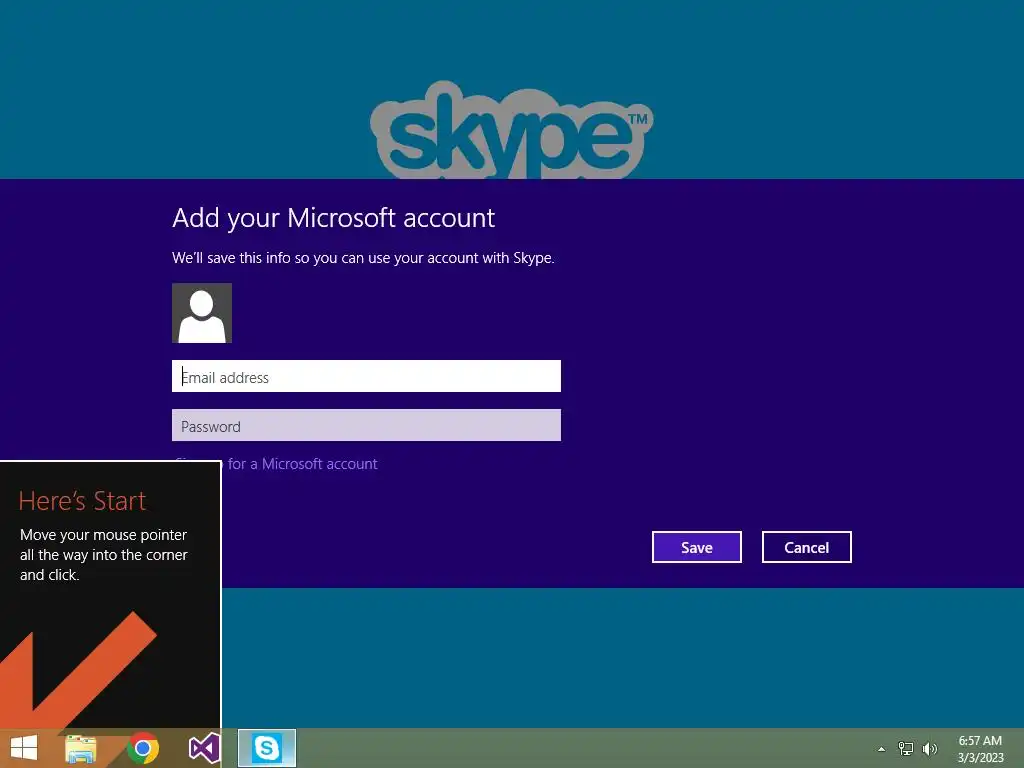Click the 'Here's Start' tip title
This screenshot has height=768, width=1024.
[82, 501]
